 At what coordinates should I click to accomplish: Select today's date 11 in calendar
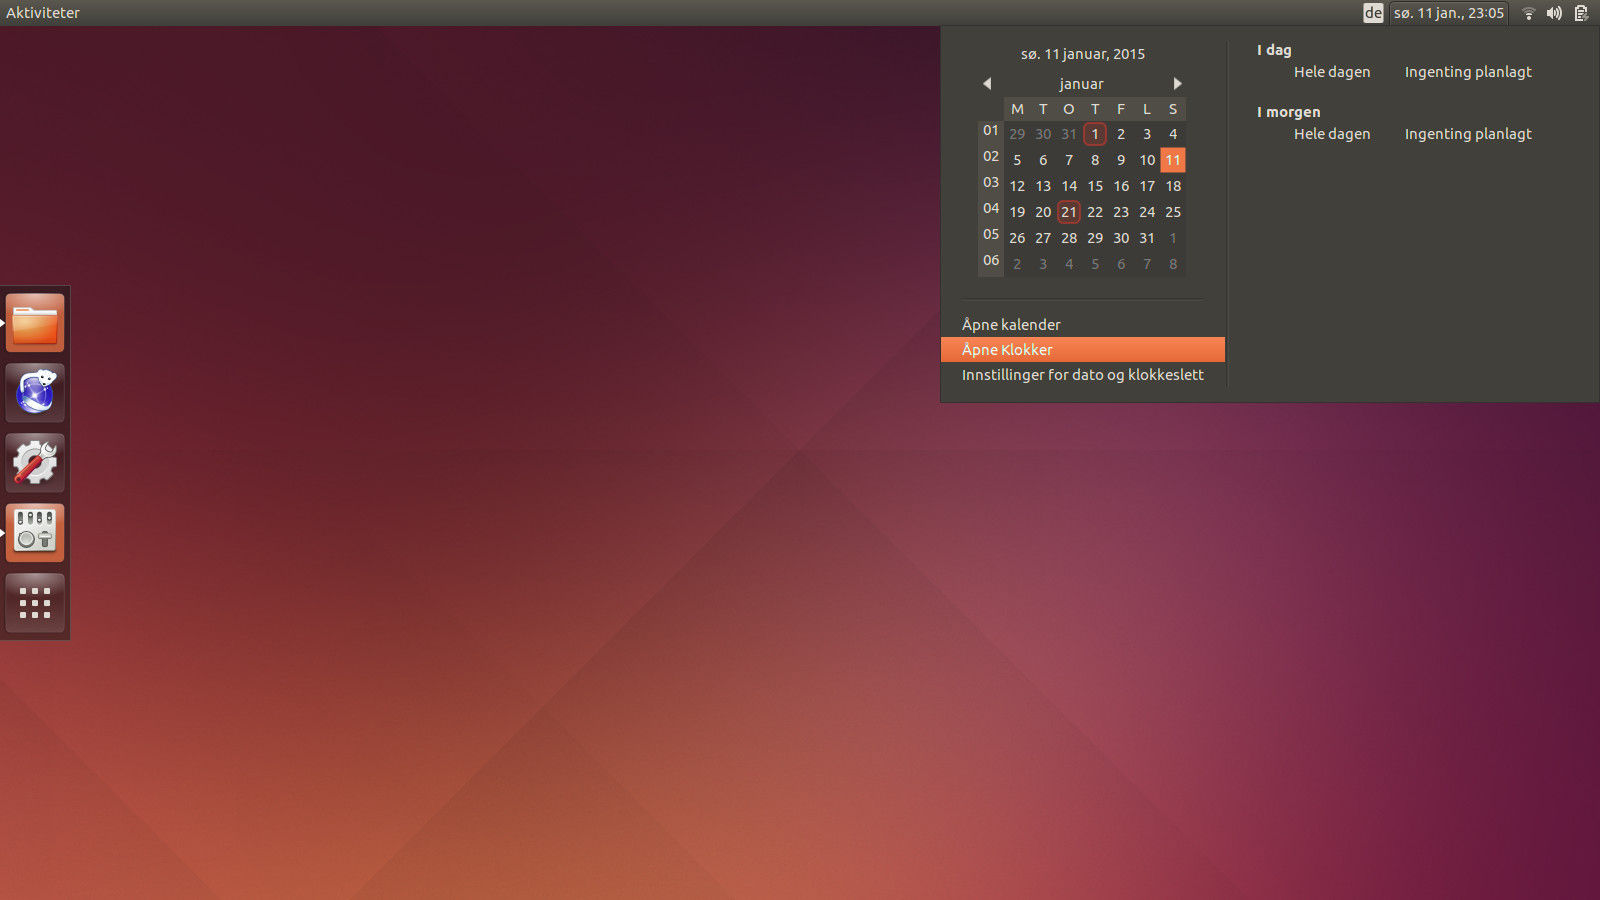coord(1173,160)
